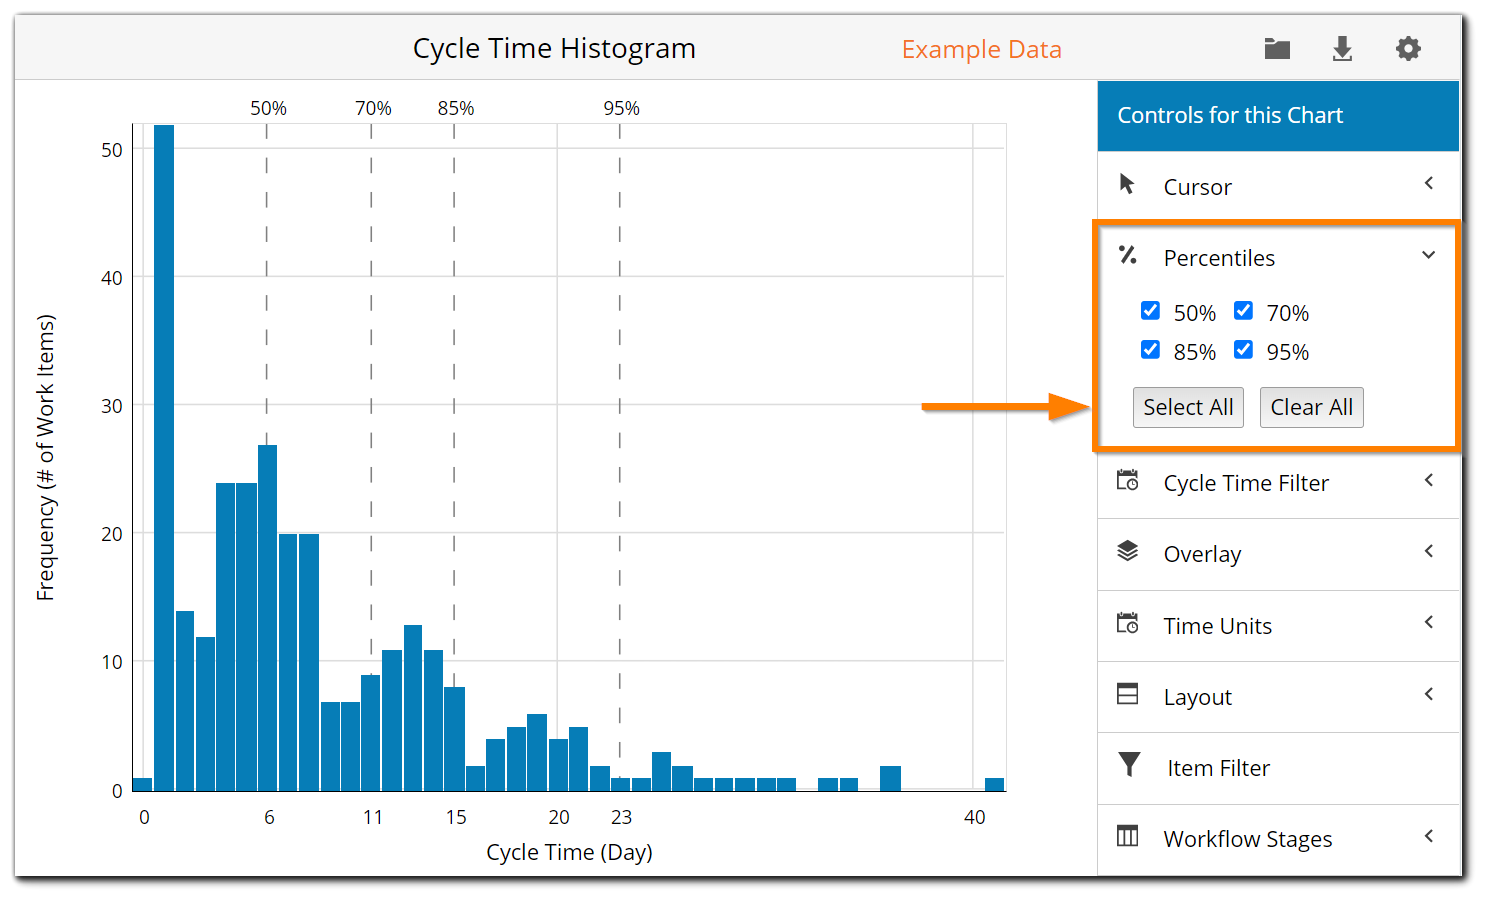Click the Controls for this Chart header

[1231, 115]
